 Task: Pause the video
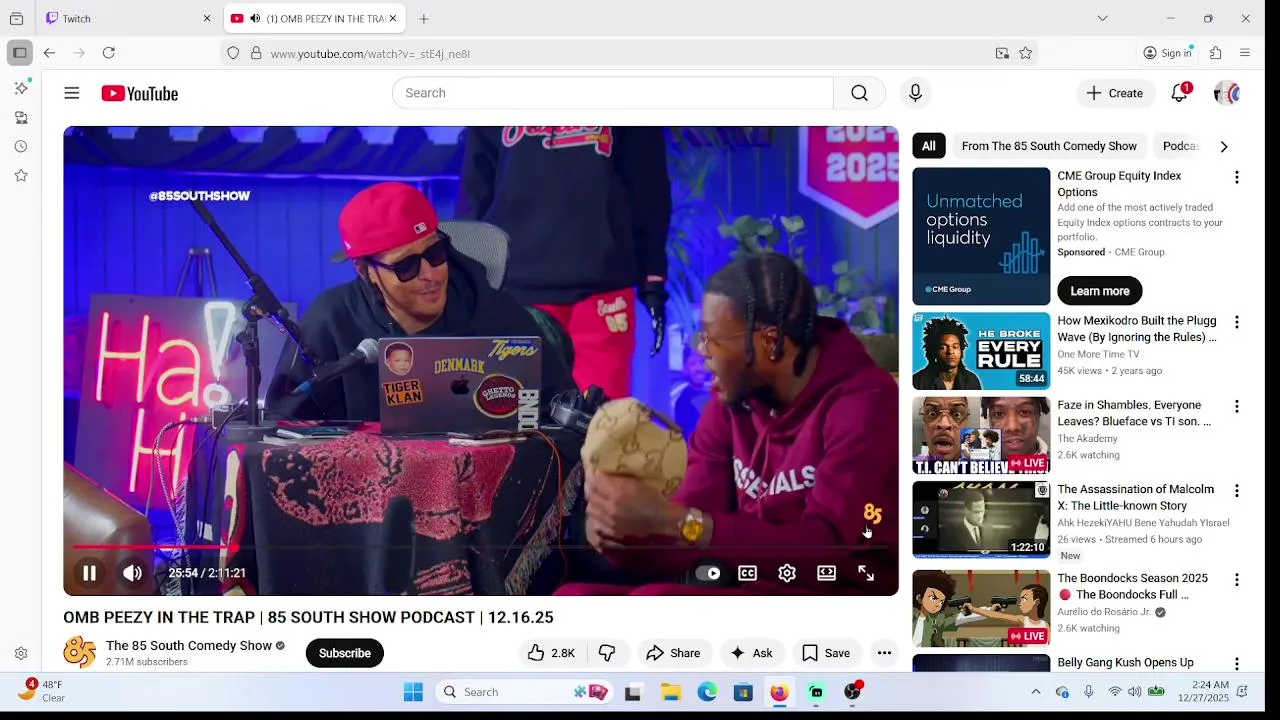[89, 573]
